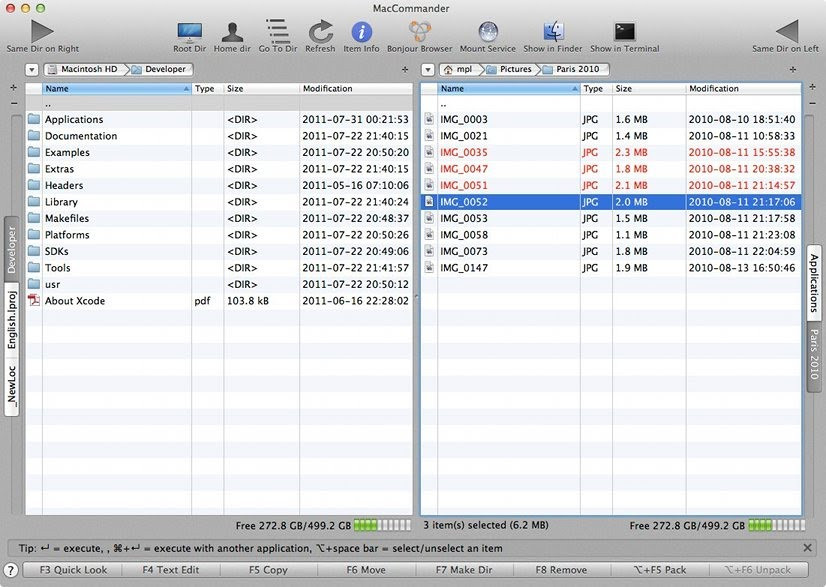Click the Same Dir on Left arrow icon

click(x=787, y=31)
